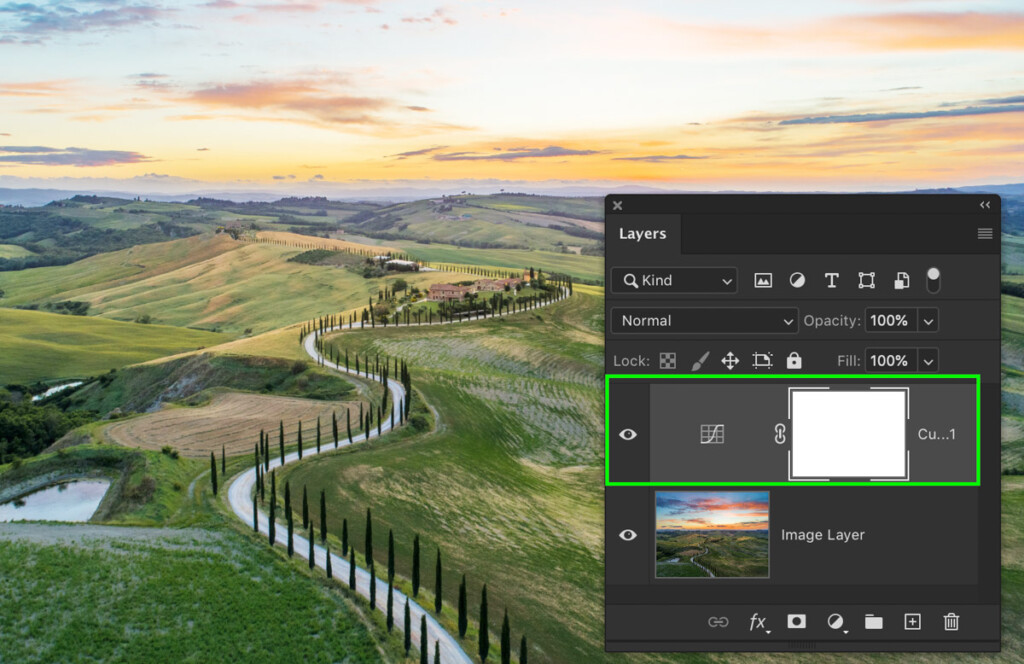This screenshot has width=1024, height=664.
Task: Lock all padlock icon
Action: 793,360
